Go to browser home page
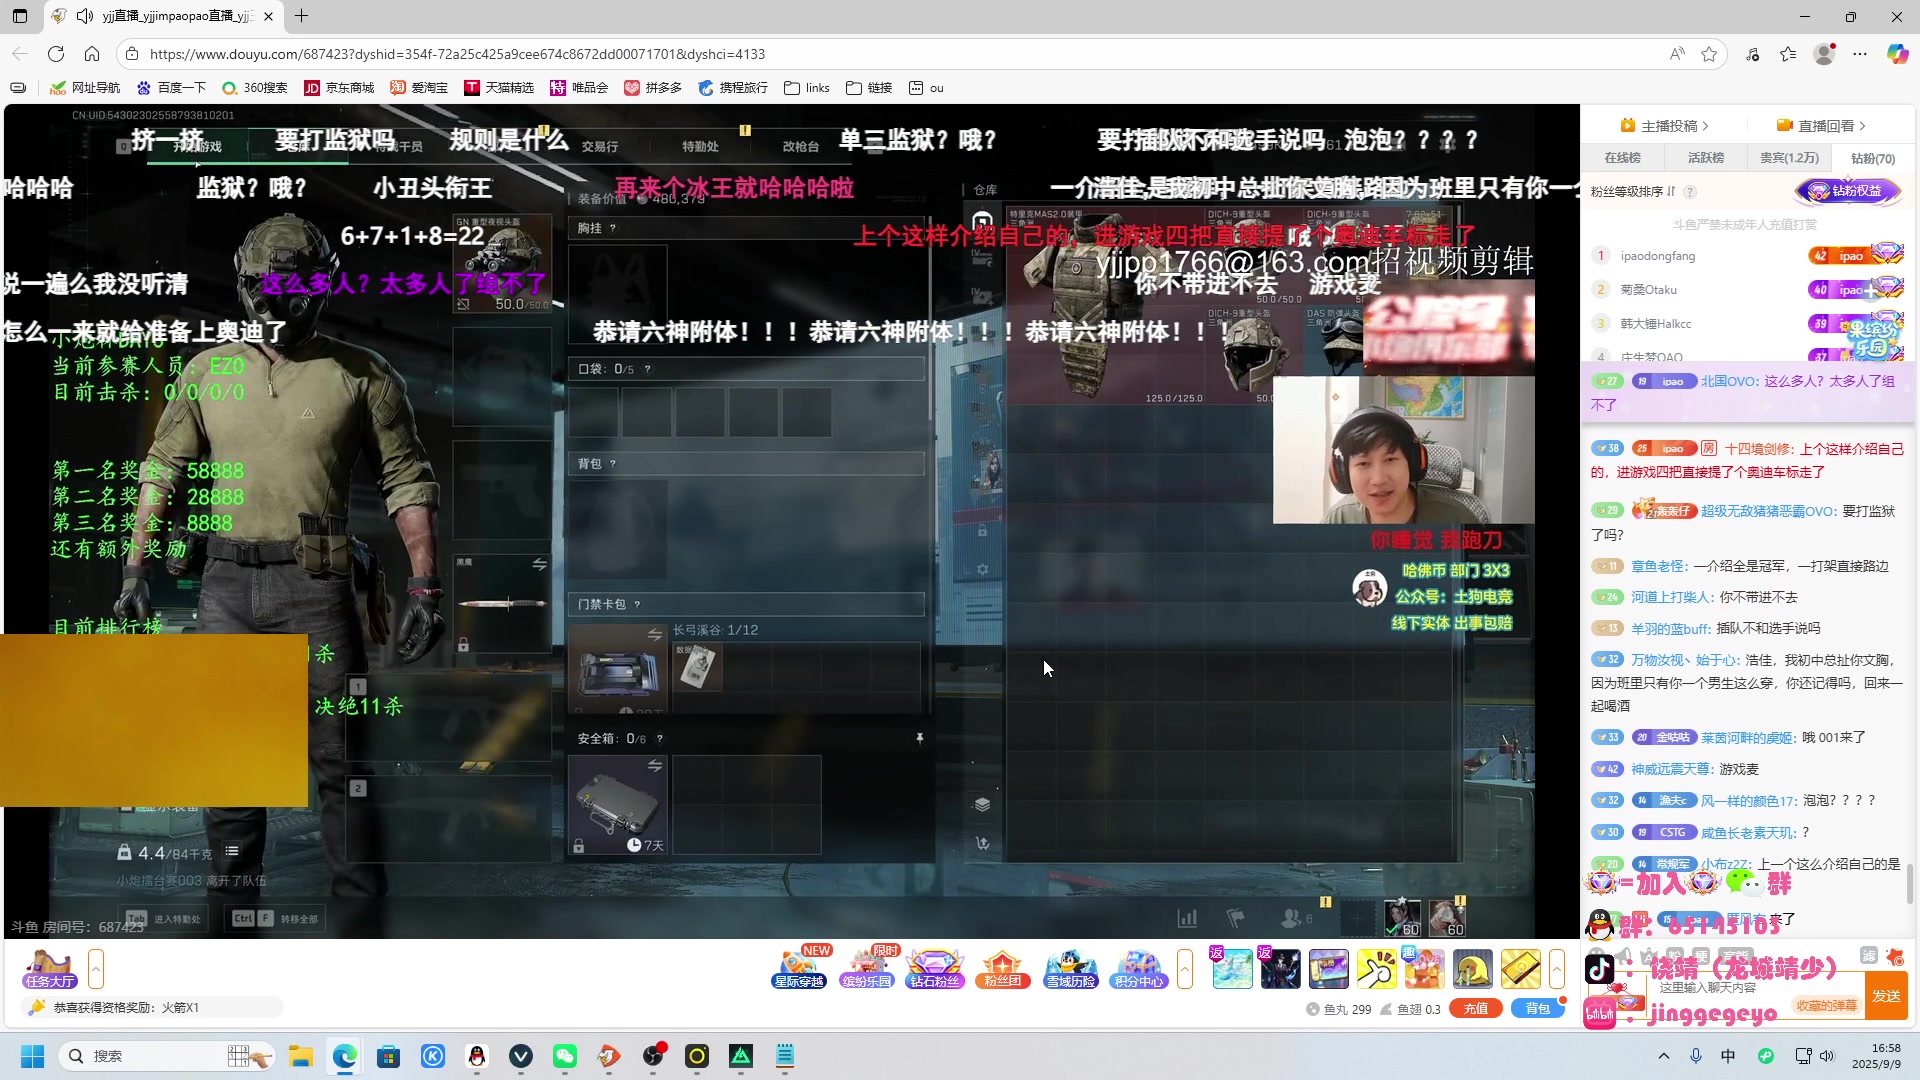This screenshot has width=1920, height=1080. coord(92,54)
